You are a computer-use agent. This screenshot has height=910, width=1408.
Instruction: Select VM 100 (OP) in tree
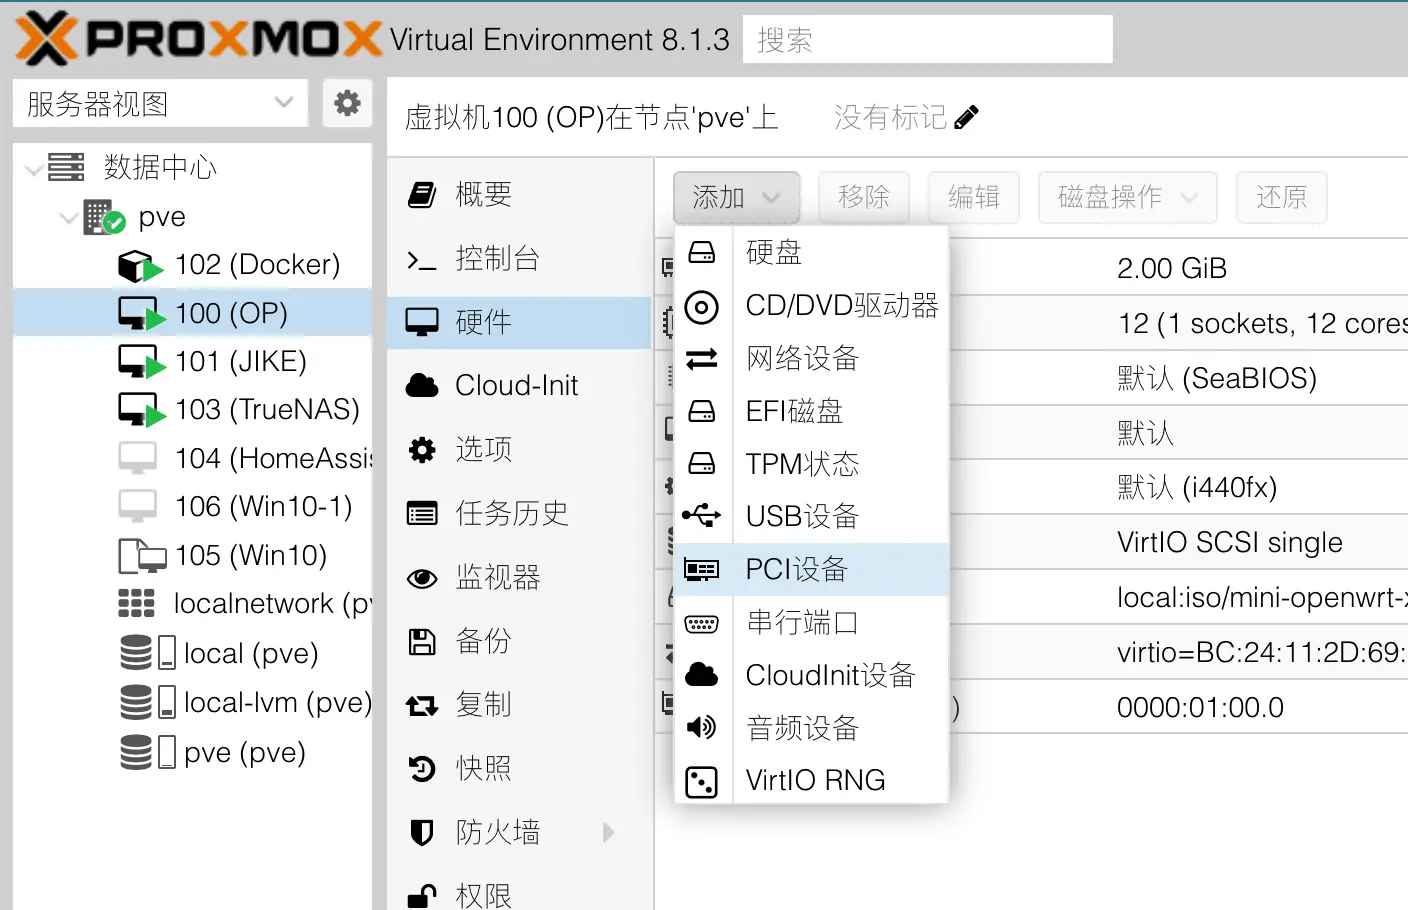click(x=192, y=313)
